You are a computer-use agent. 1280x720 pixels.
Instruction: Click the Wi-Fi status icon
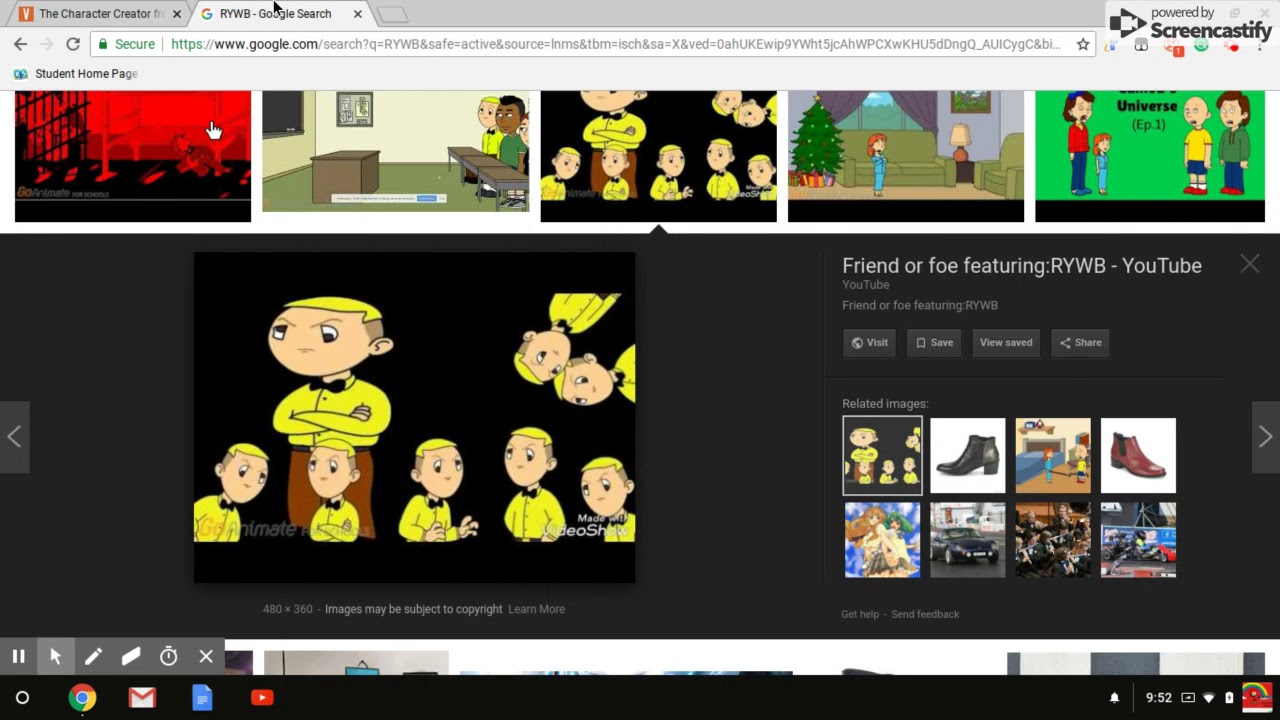tap(1209, 698)
